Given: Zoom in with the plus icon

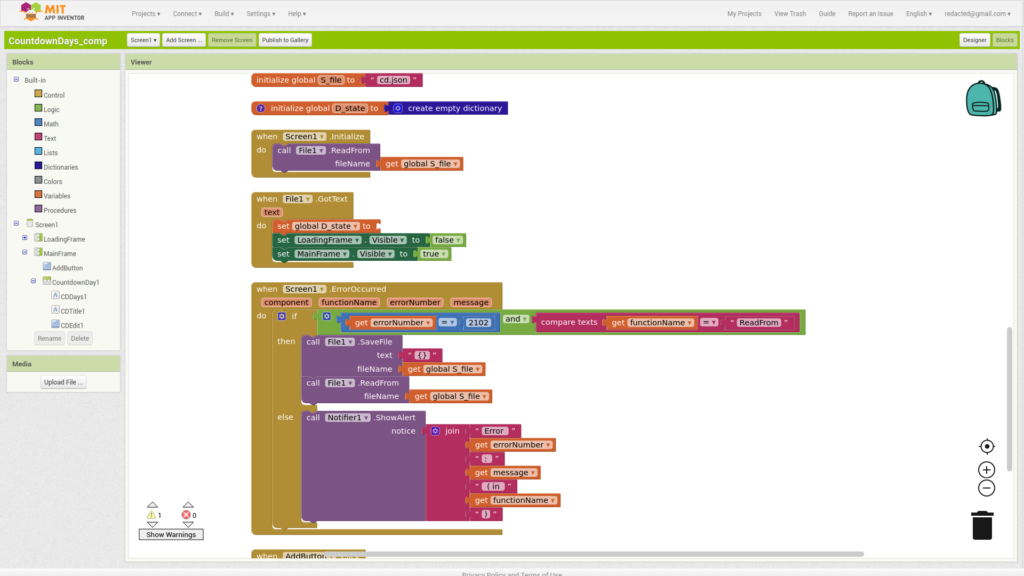Looking at the screenshot, I should [987, 469].
